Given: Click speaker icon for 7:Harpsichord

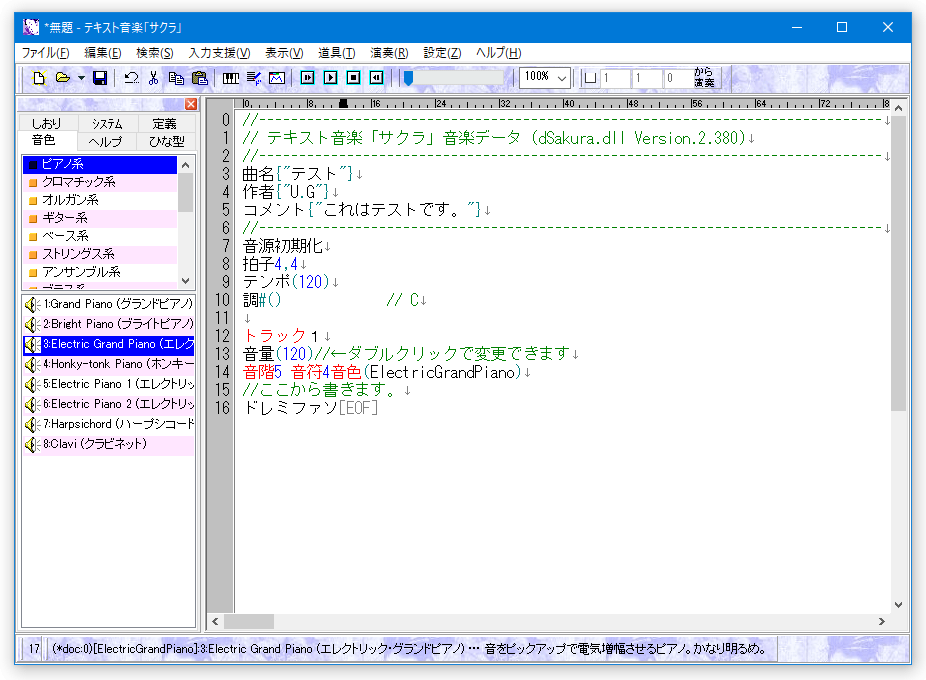Looking at the screenshot, I should coord(32,425).
